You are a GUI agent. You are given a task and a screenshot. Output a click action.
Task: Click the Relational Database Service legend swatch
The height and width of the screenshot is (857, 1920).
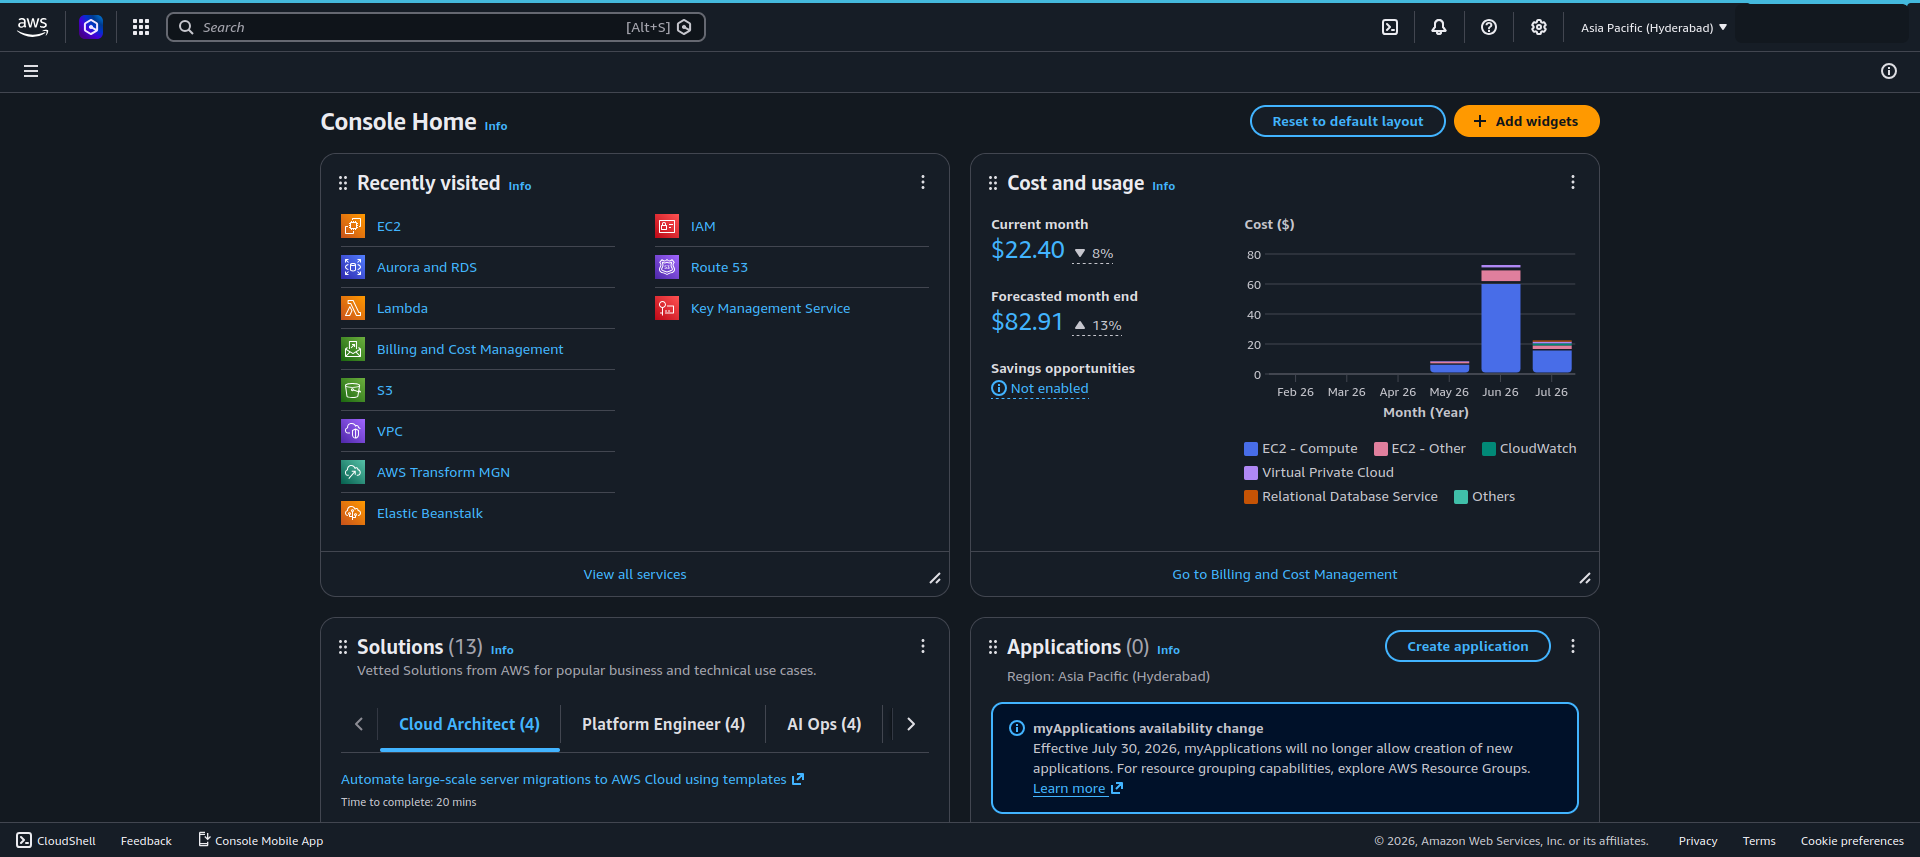[x=1251, y=497]
